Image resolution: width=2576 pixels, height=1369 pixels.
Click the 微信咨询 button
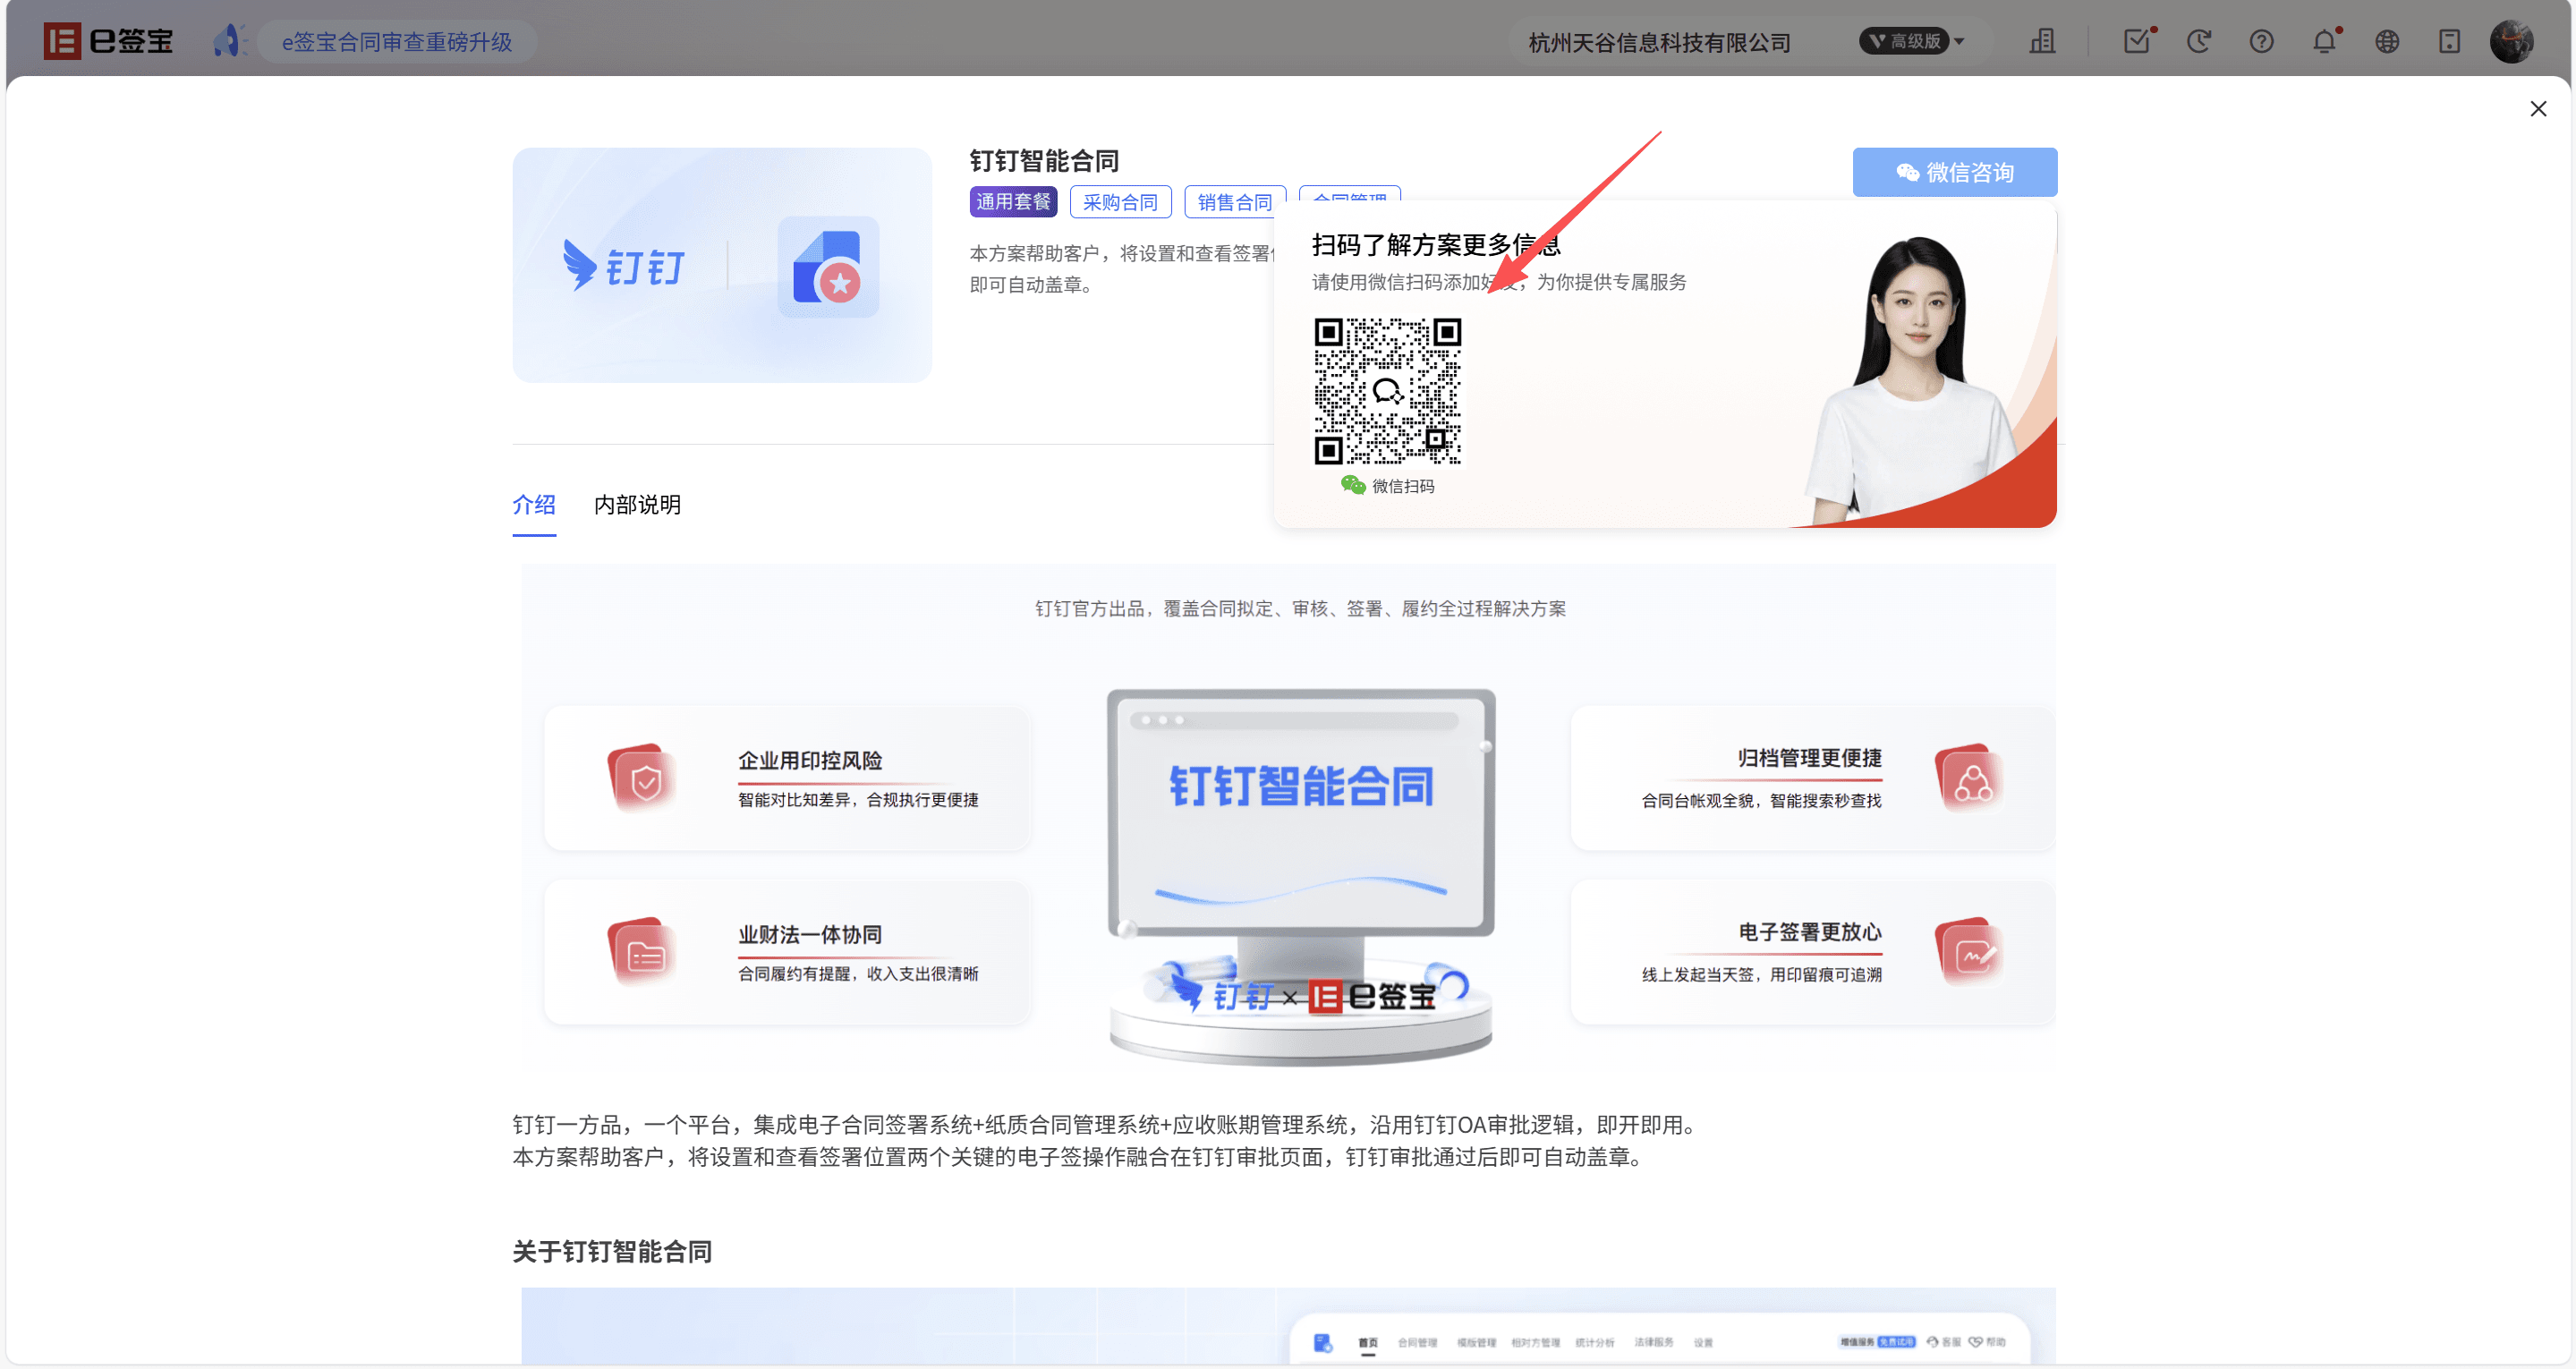tap(1954, 172)
